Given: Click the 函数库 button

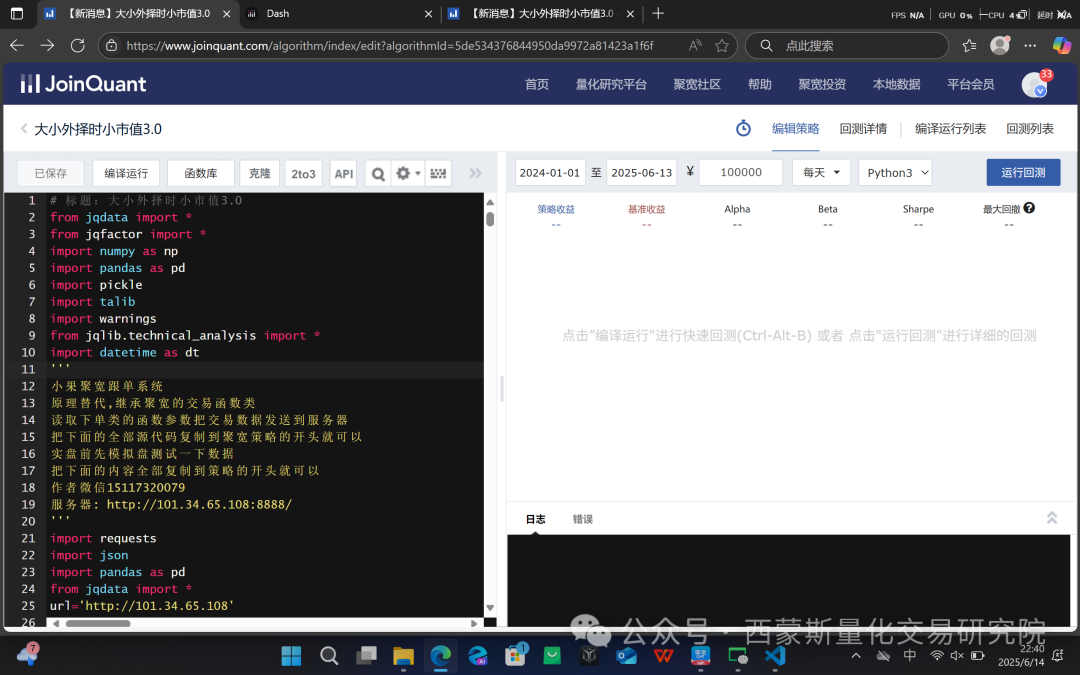Looking at the screenshot, I should [200, 174].
